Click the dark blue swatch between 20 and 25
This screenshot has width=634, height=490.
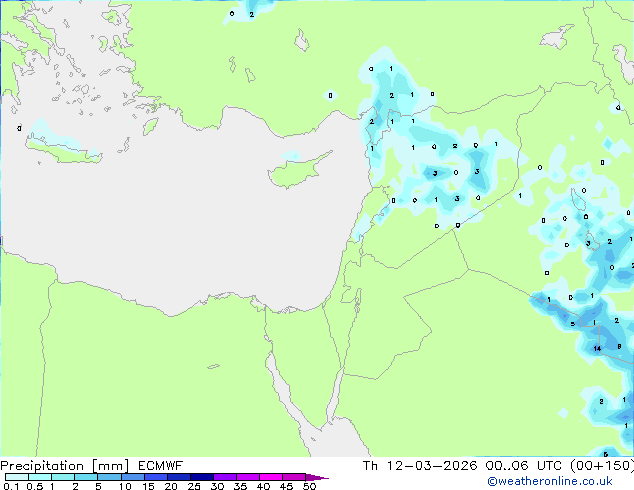(x=179, y=477)
